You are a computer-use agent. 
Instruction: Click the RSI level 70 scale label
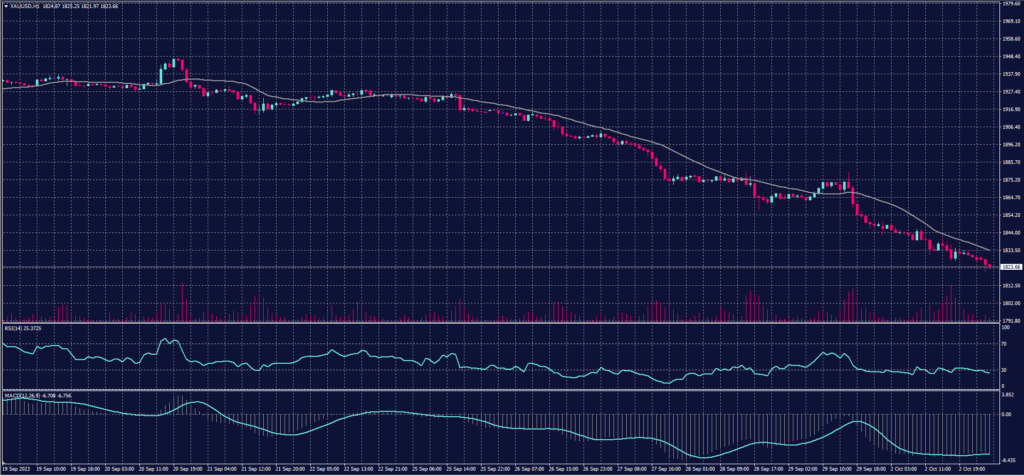pyautogui.click(x=1002, y=343)
